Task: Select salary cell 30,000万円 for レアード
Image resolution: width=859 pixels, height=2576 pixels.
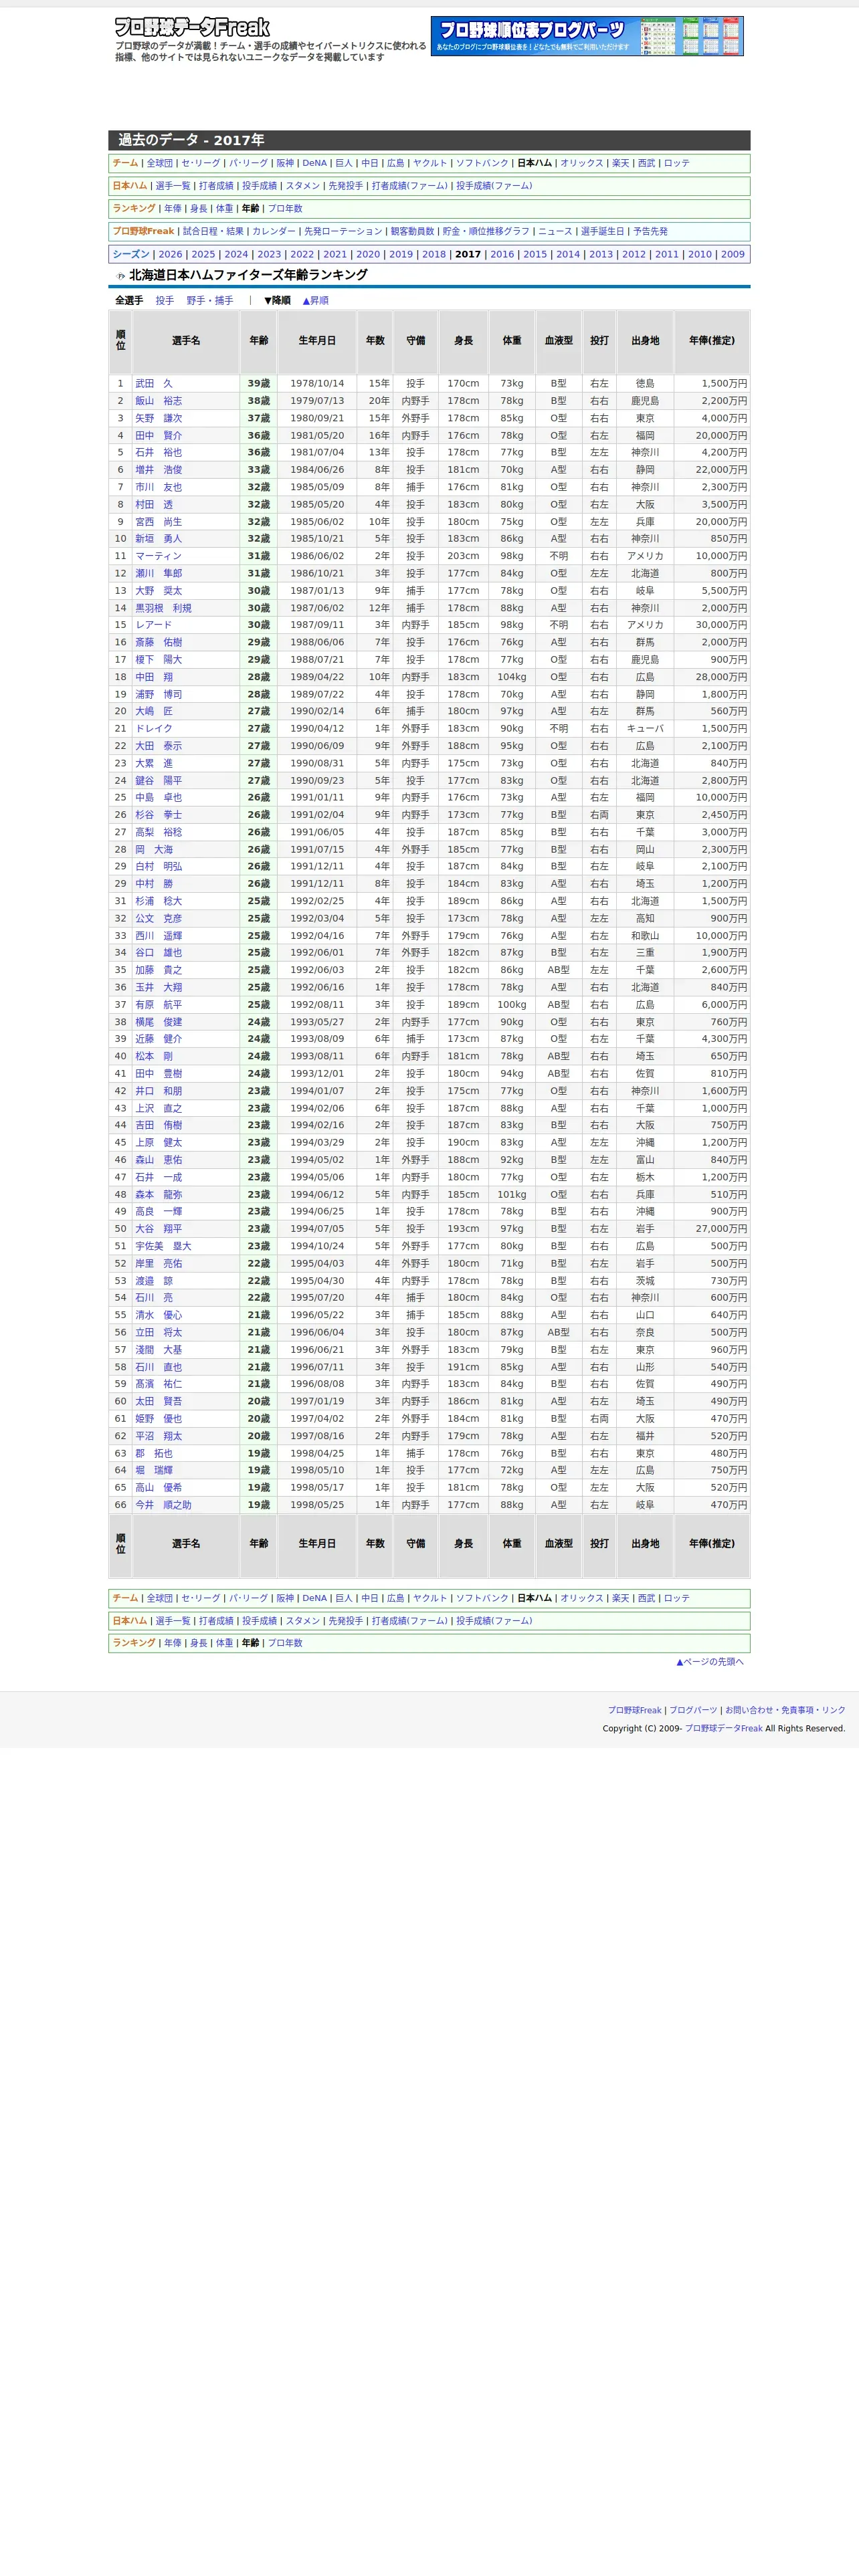Action: pyautogui.click(x=712, y=625)
